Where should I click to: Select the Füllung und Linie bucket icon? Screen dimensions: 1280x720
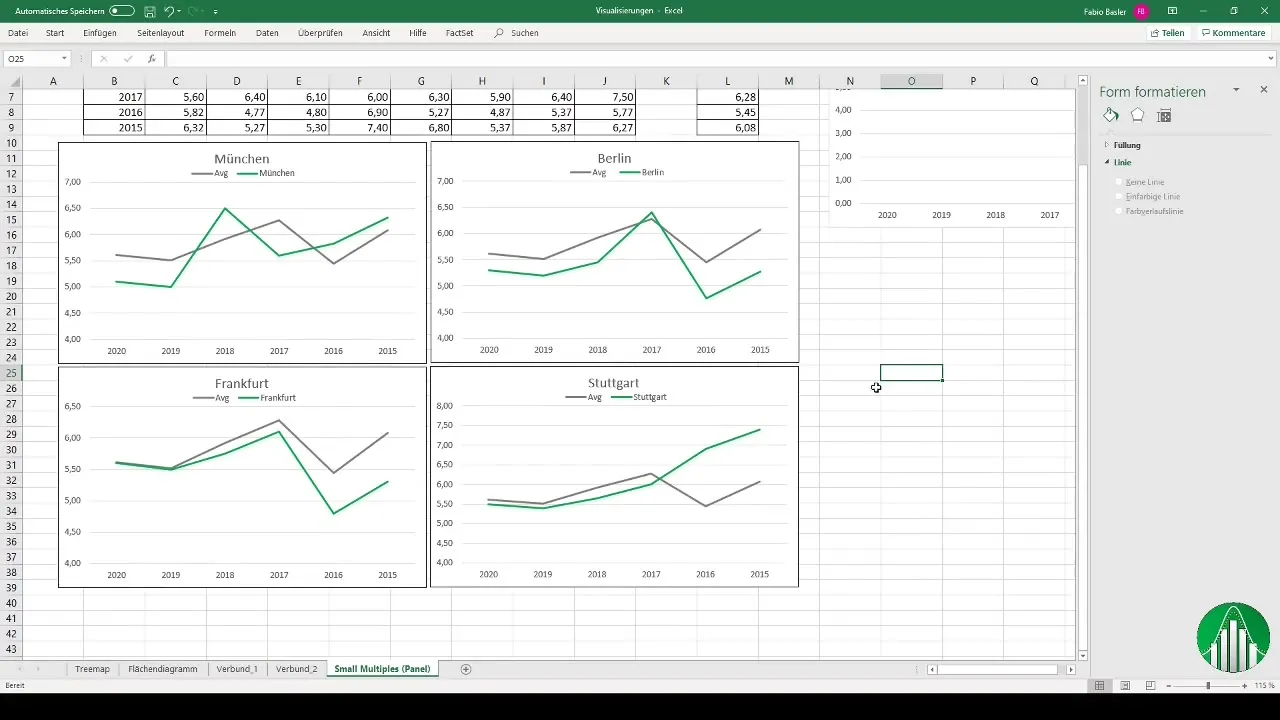1111,115
